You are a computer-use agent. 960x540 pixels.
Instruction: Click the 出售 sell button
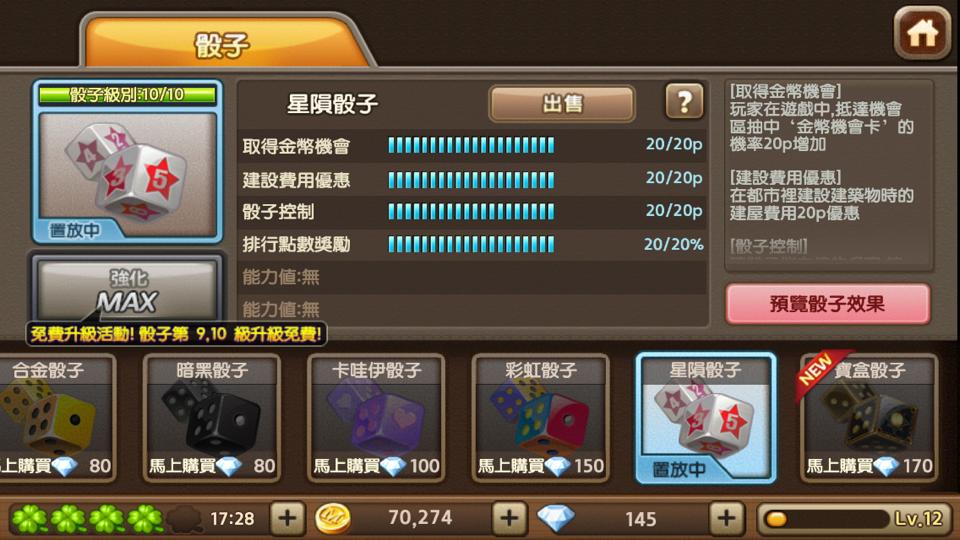click(x=562, y=103)
